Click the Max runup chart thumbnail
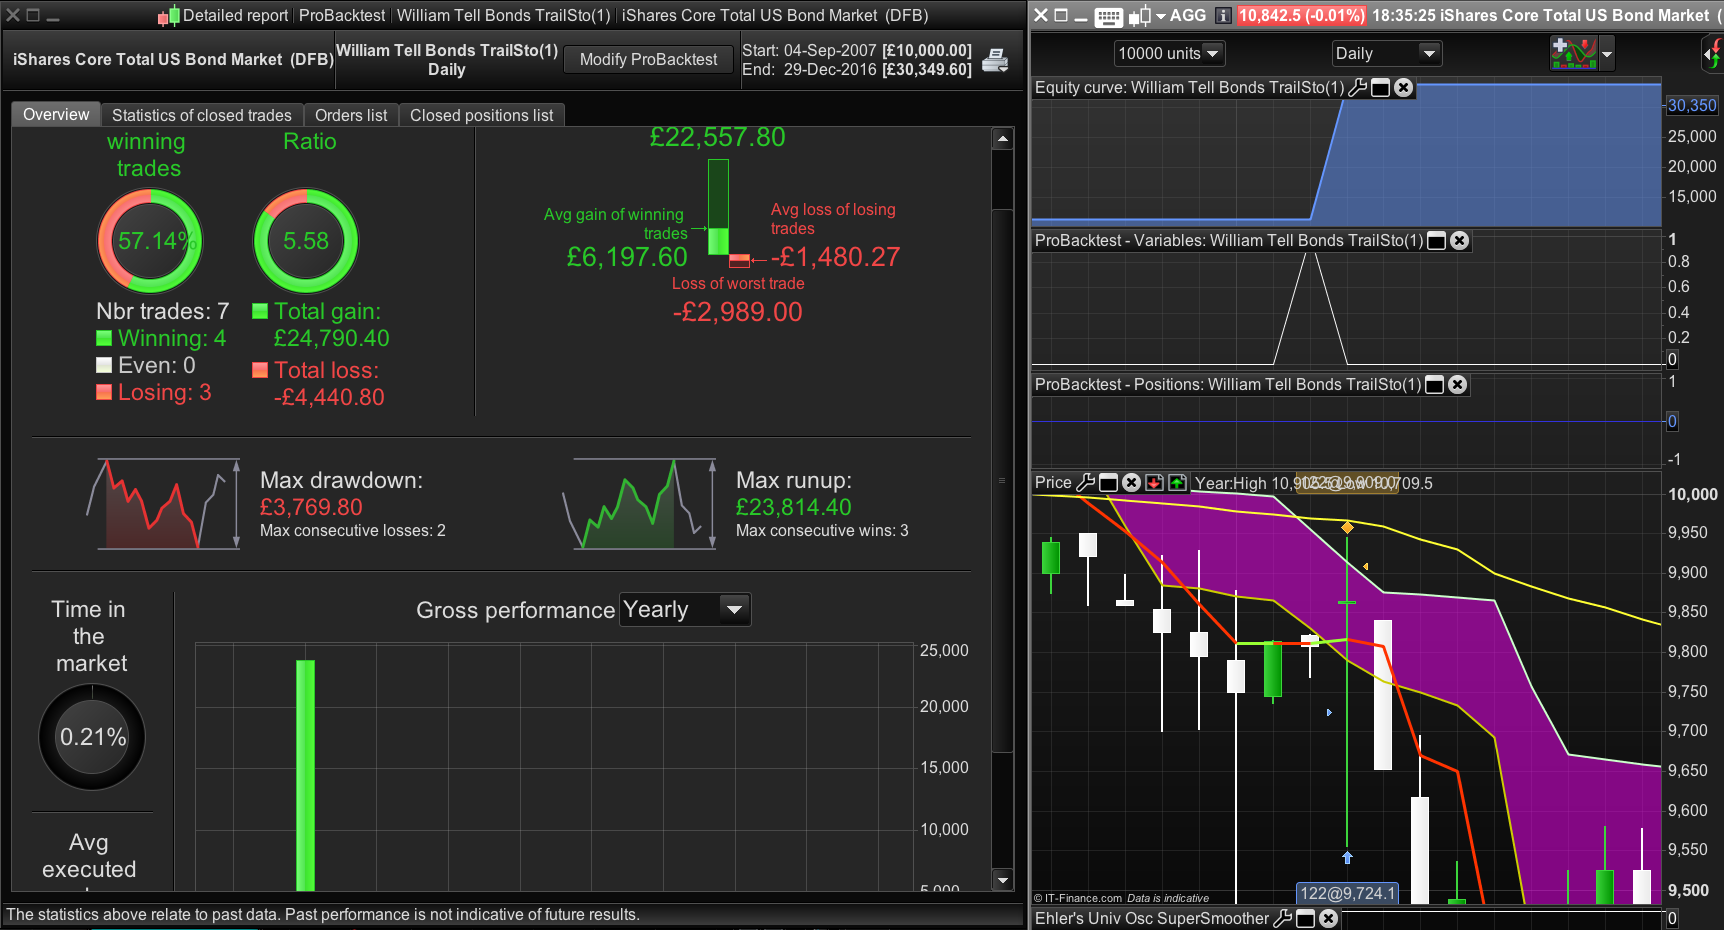This screenshot has height=930, width=1724. [639, 504]
